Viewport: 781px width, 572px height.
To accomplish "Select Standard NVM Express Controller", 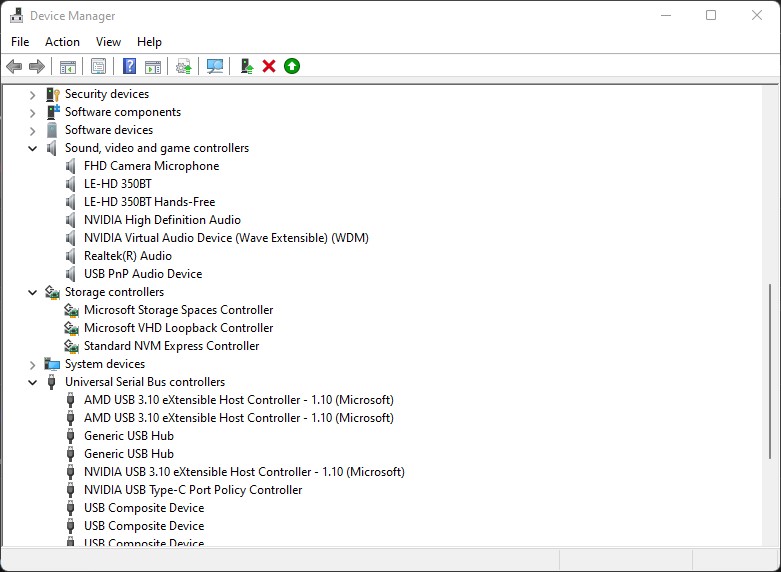I will [x=171, y=346].
